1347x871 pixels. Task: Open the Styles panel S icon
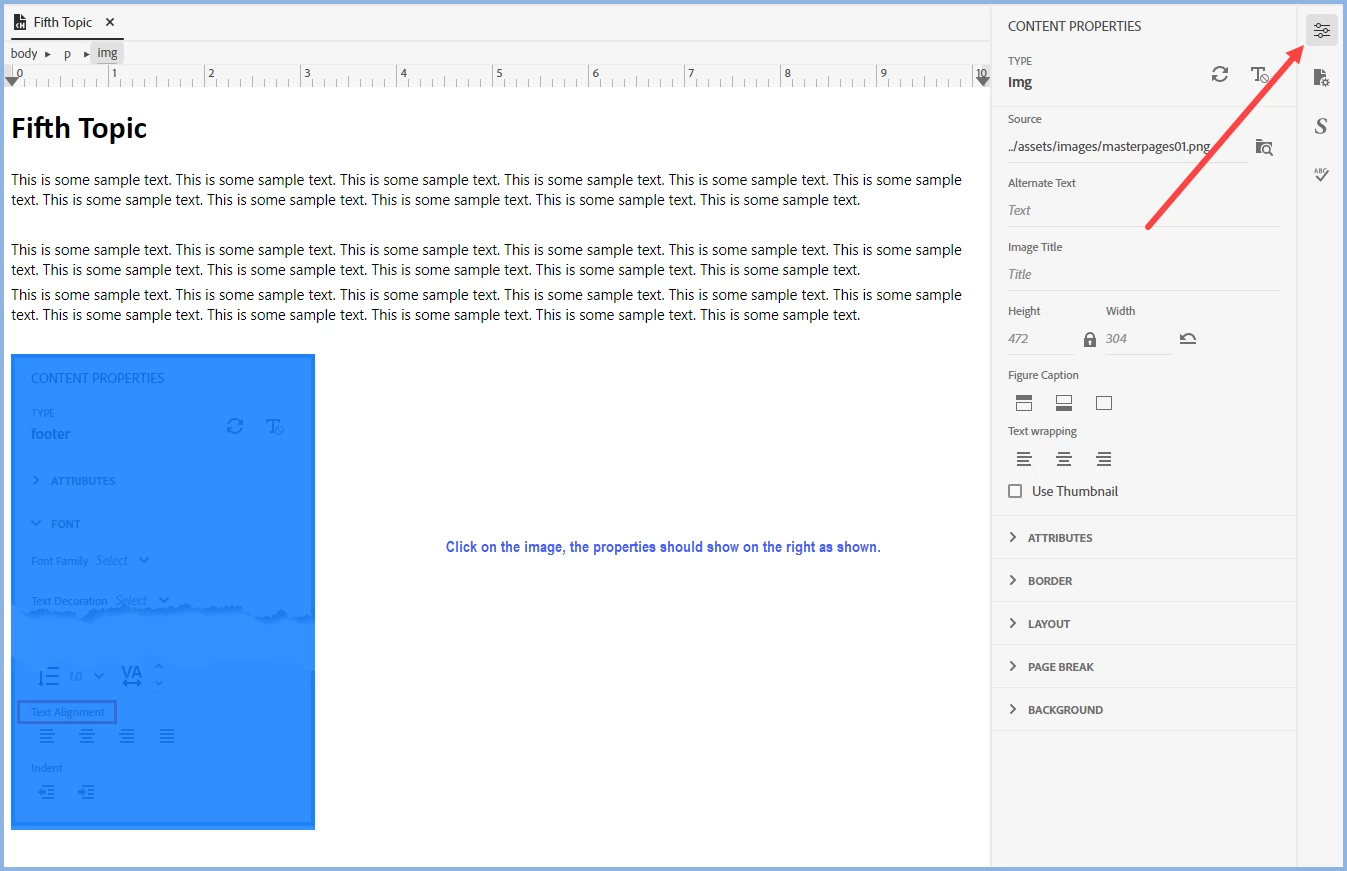(x=1321, y=126)
